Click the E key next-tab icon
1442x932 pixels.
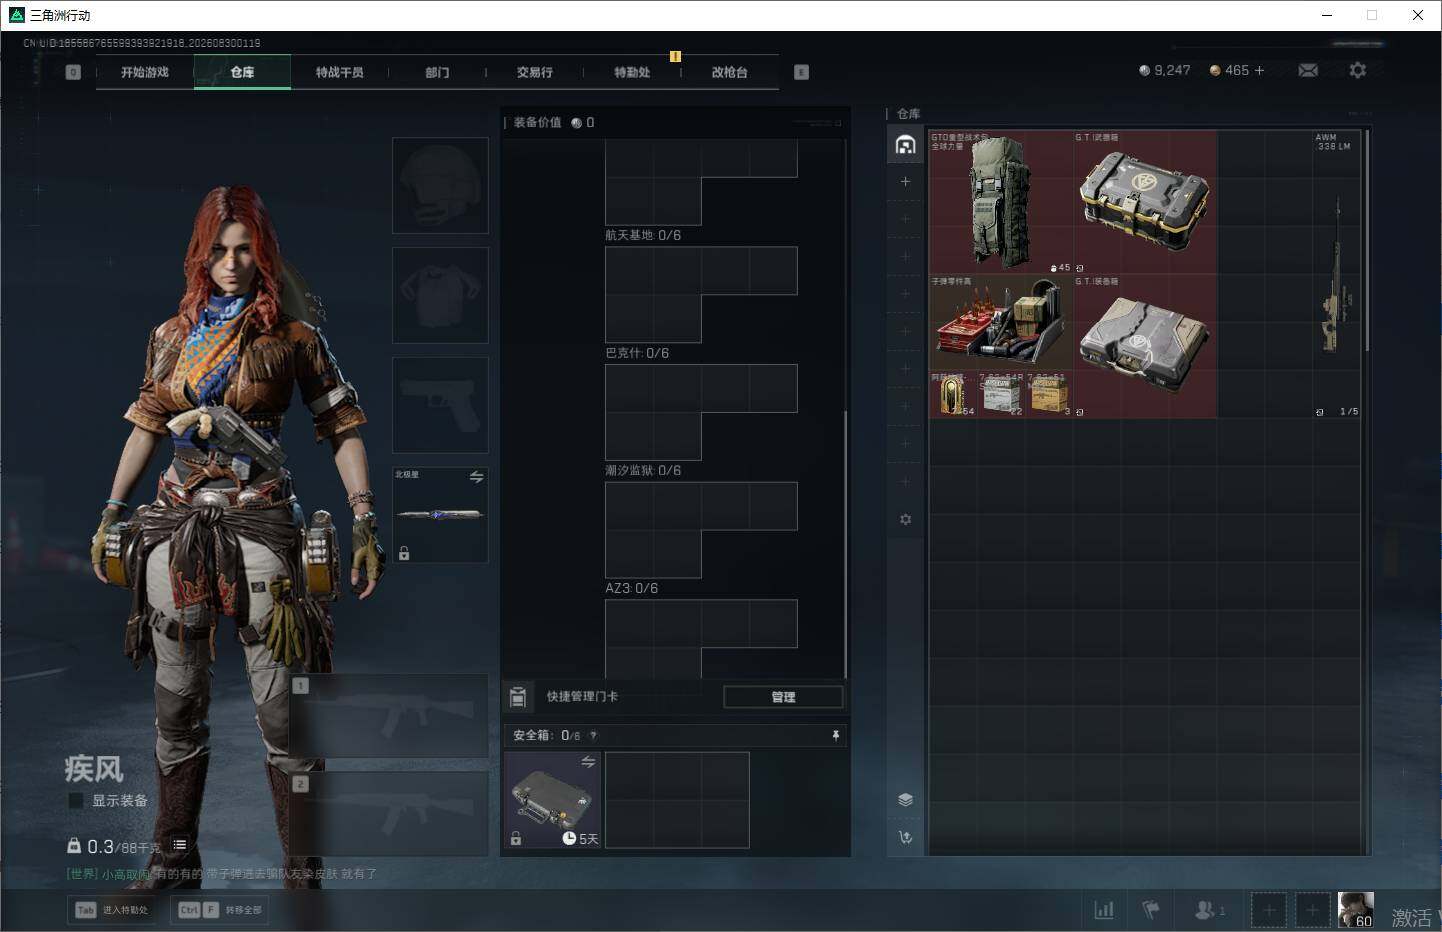(x=801, y=72)
